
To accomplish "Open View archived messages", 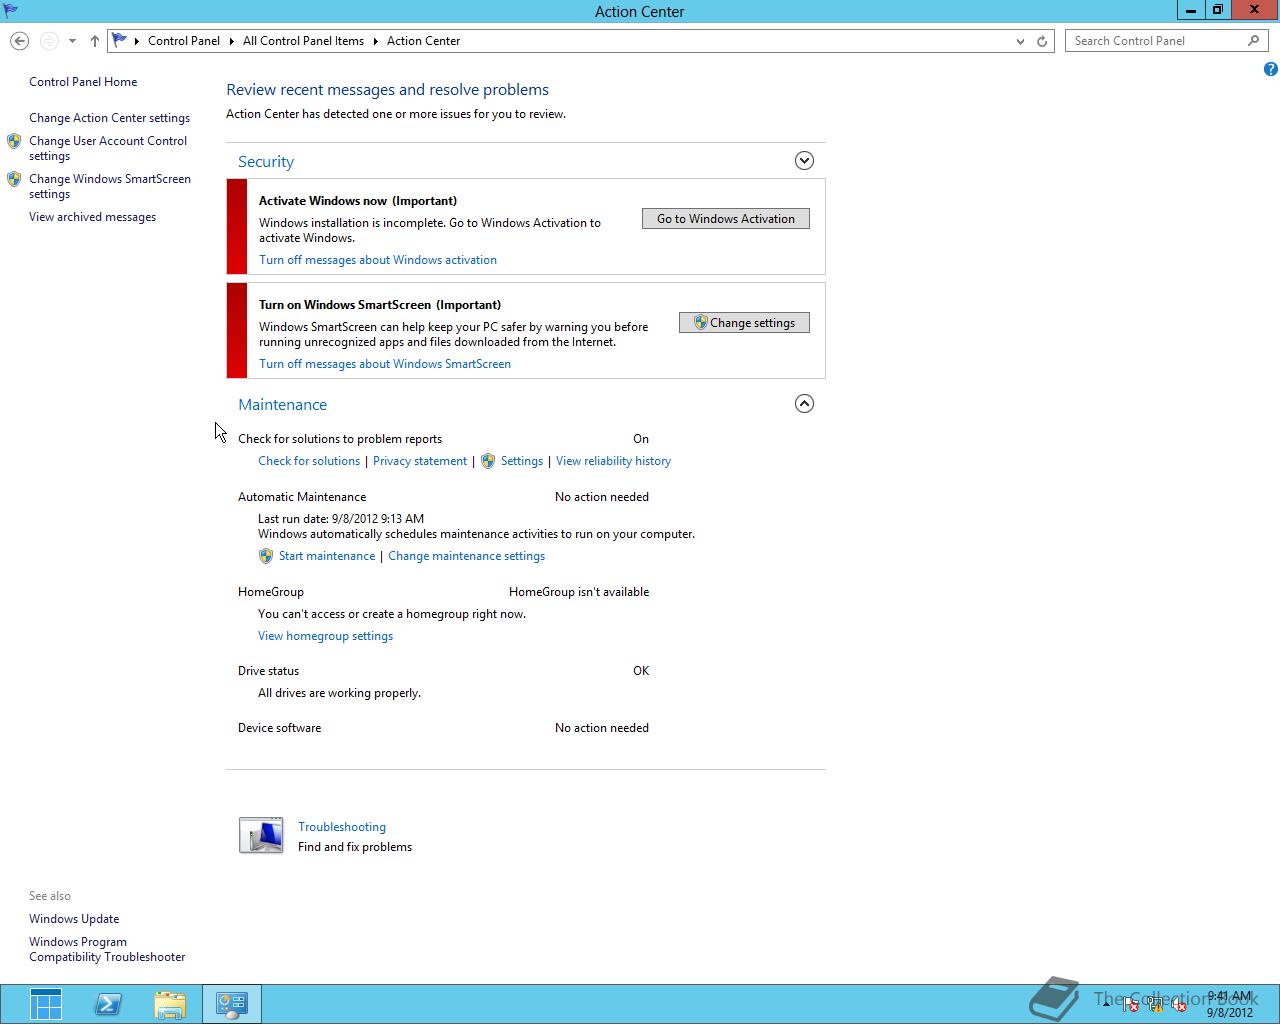I will tap(92, 217).
